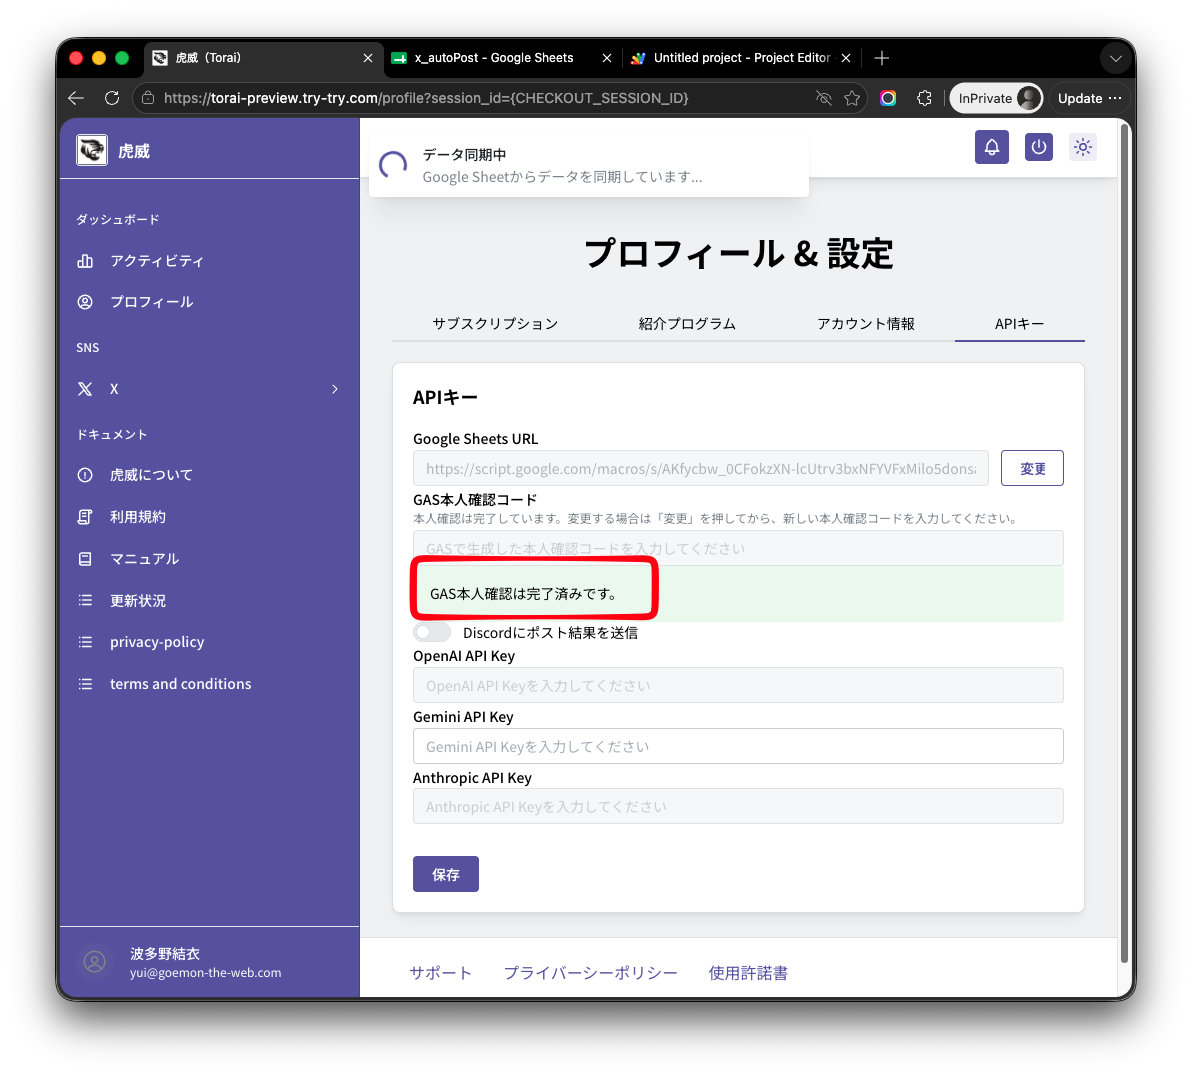Click user name 波多野結衣 in sidebar
The image size is (1192, 1075).
[x=165, y=953]
